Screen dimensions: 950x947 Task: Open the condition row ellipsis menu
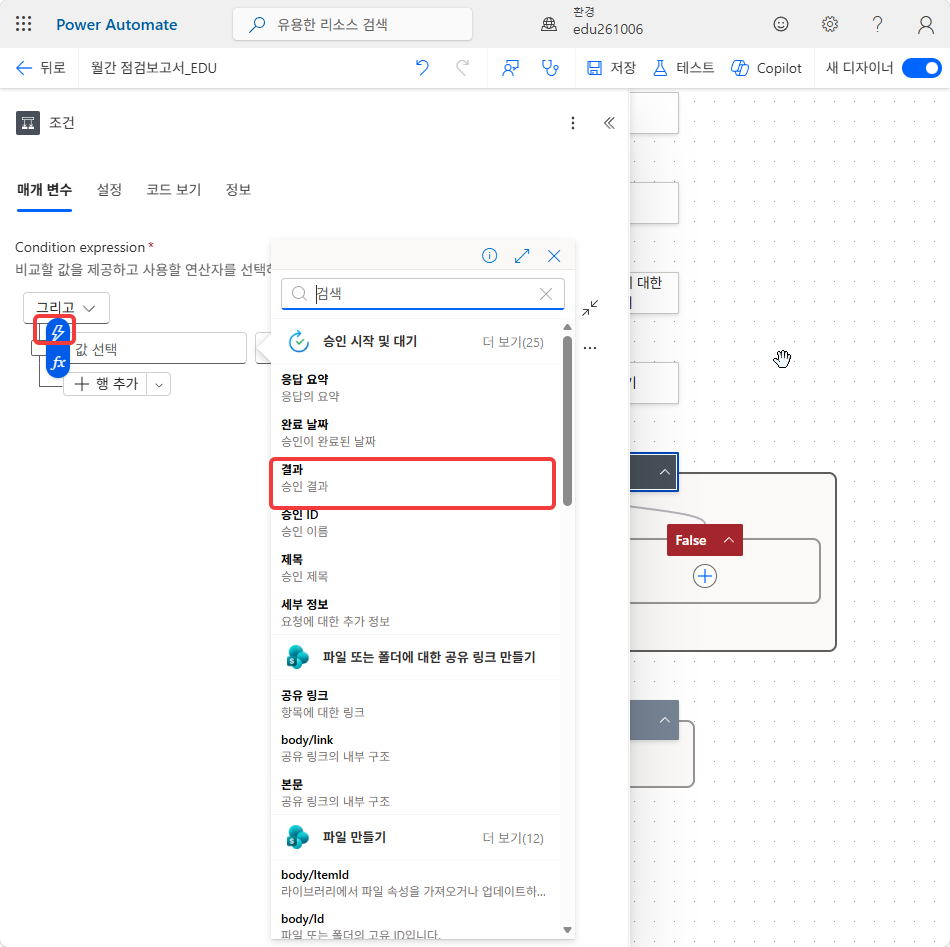pyautogui.click(x=590, y=348)
